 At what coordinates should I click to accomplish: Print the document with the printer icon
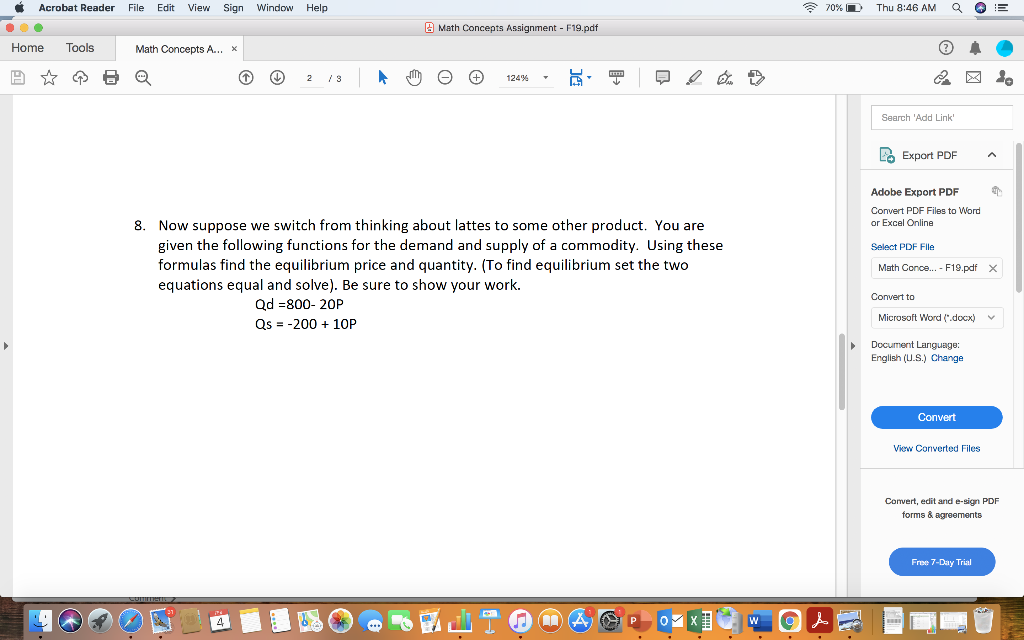point(109,77)
